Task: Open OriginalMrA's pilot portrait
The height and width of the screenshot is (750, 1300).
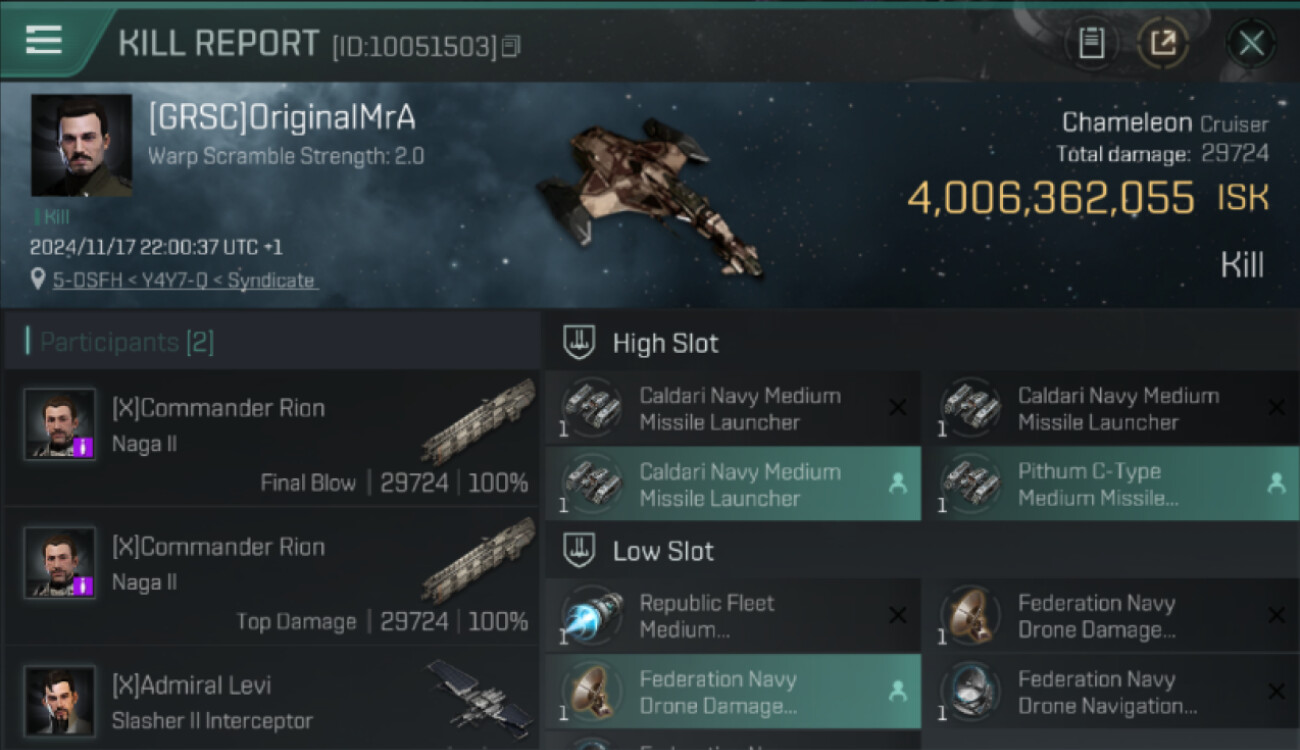Action: click(81, 145)
